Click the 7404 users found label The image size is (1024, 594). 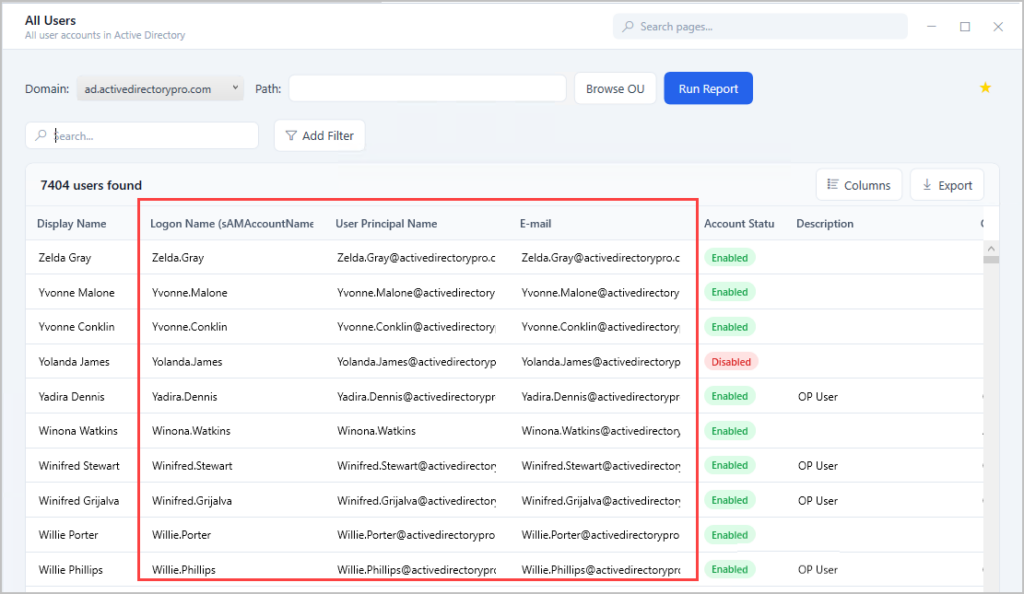tap(91, 185)
